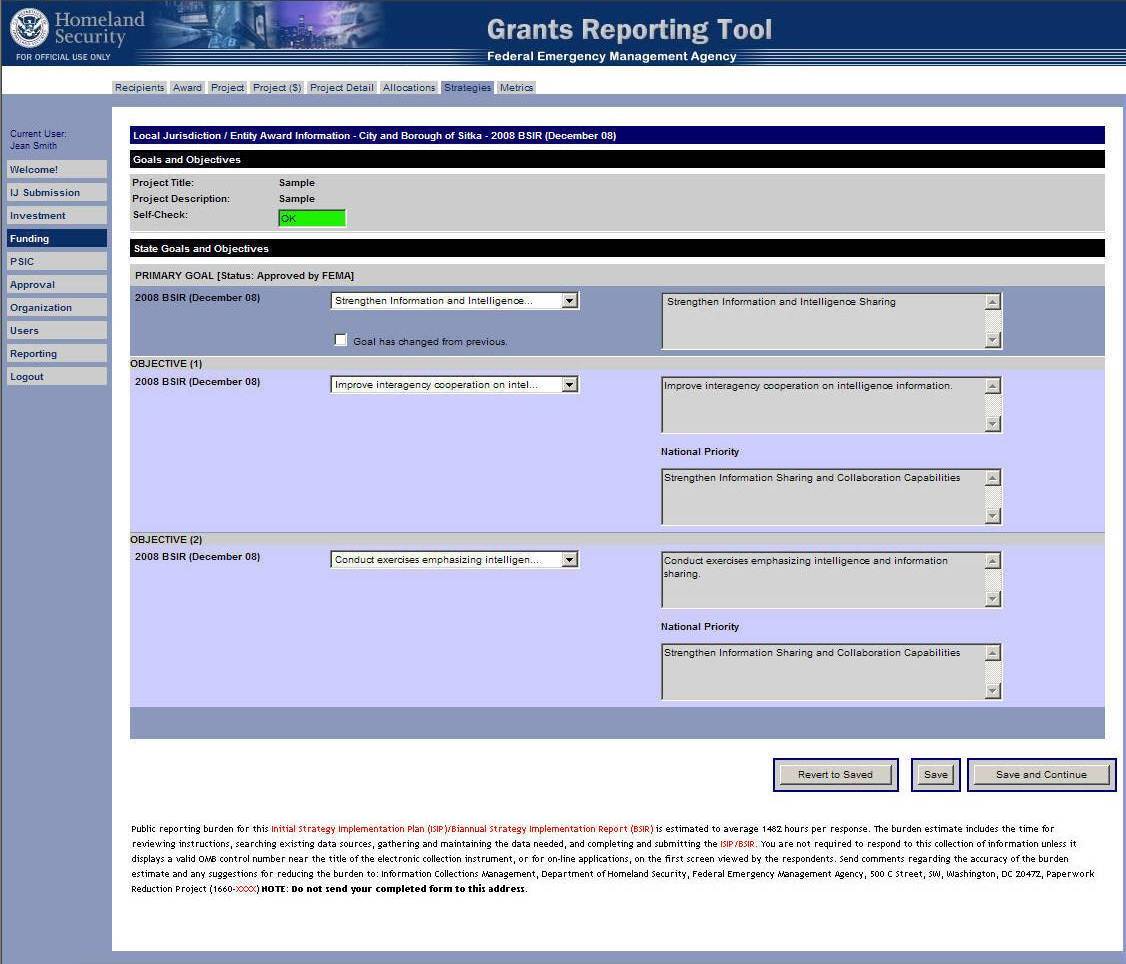1126x964 pixels.
Task: Check 'Goal has changed from previous' box
Action: 341,340
